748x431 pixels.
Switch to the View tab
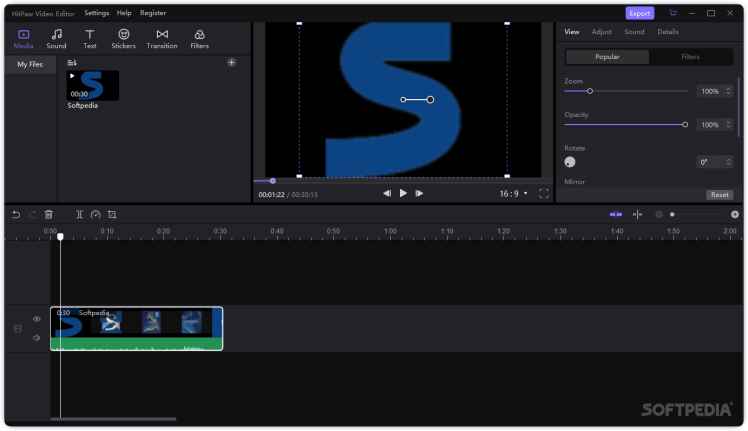click(x=571, y=32)
